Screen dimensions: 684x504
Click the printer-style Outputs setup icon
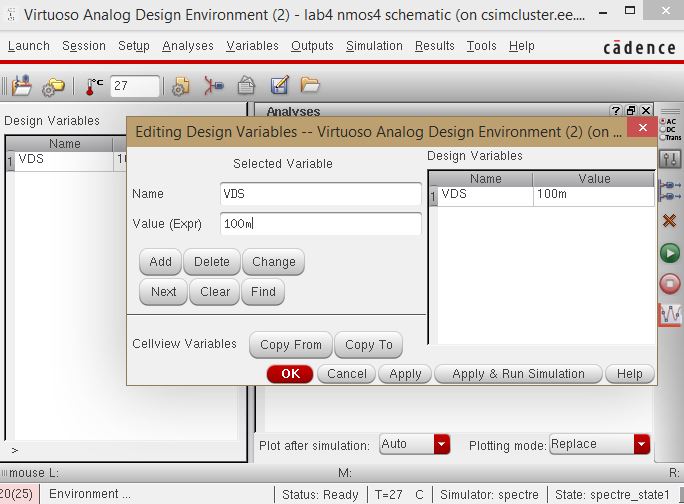point(246,86)
